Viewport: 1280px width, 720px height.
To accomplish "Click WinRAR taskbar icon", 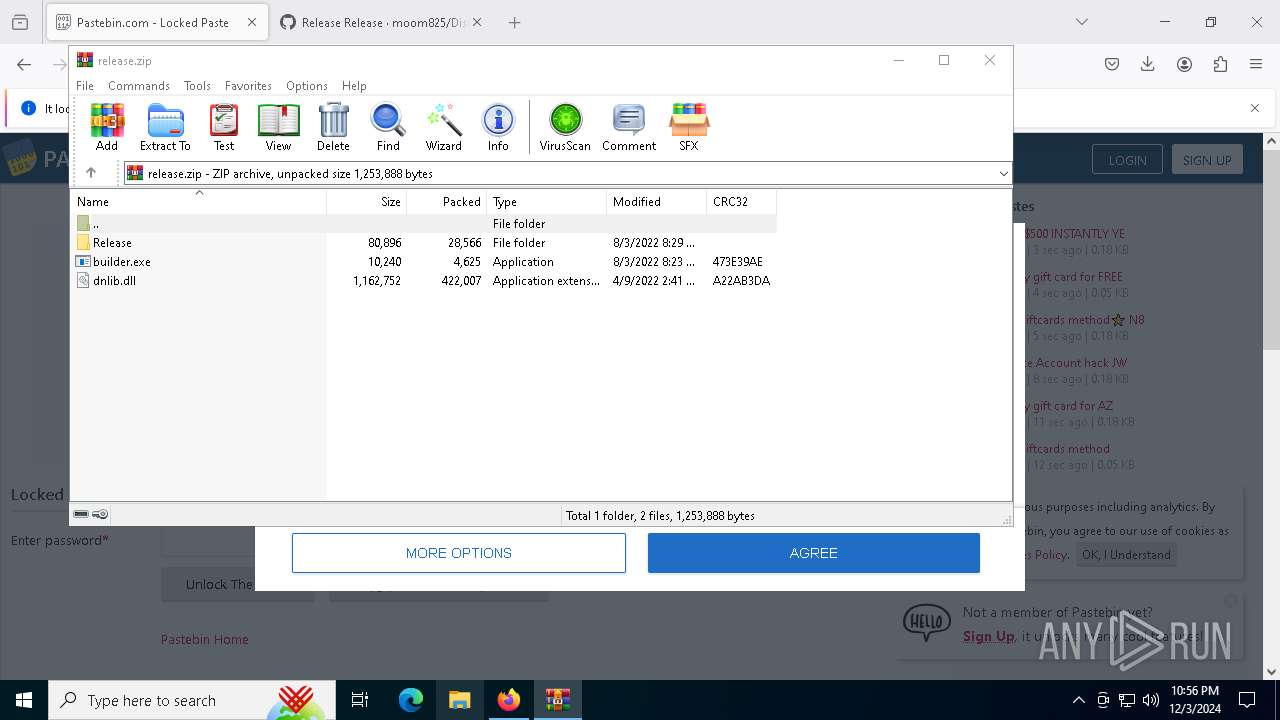I will click(557, 700).
